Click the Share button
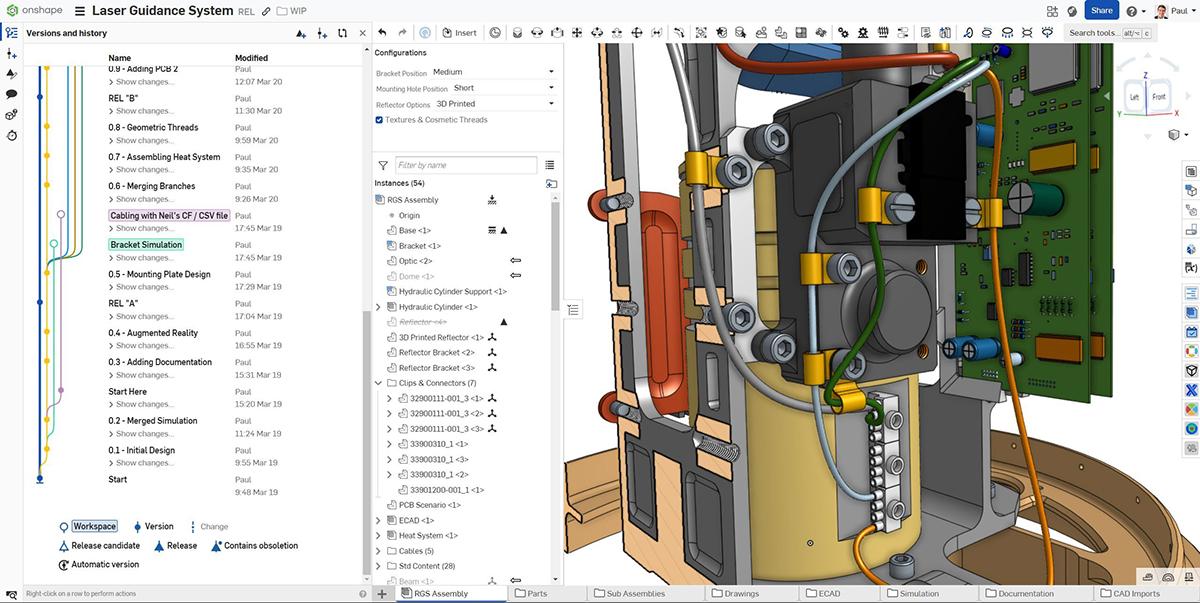The image size is (1200, 603). click(x=1101, y=10)
